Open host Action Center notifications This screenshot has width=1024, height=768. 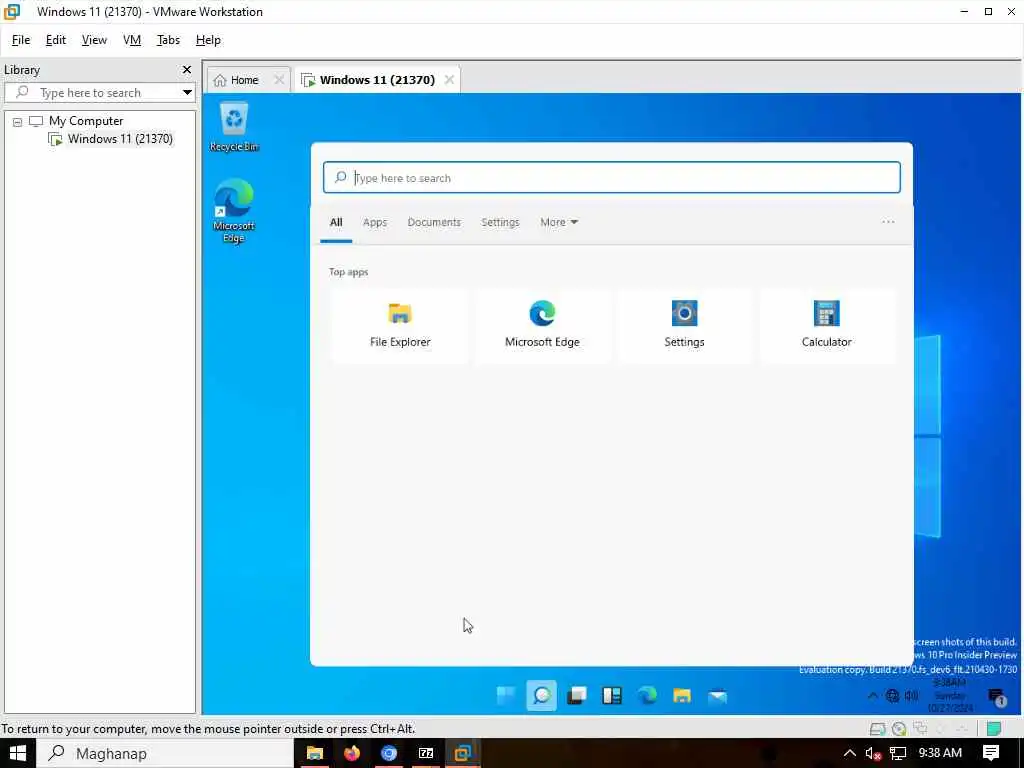(991, 753)
